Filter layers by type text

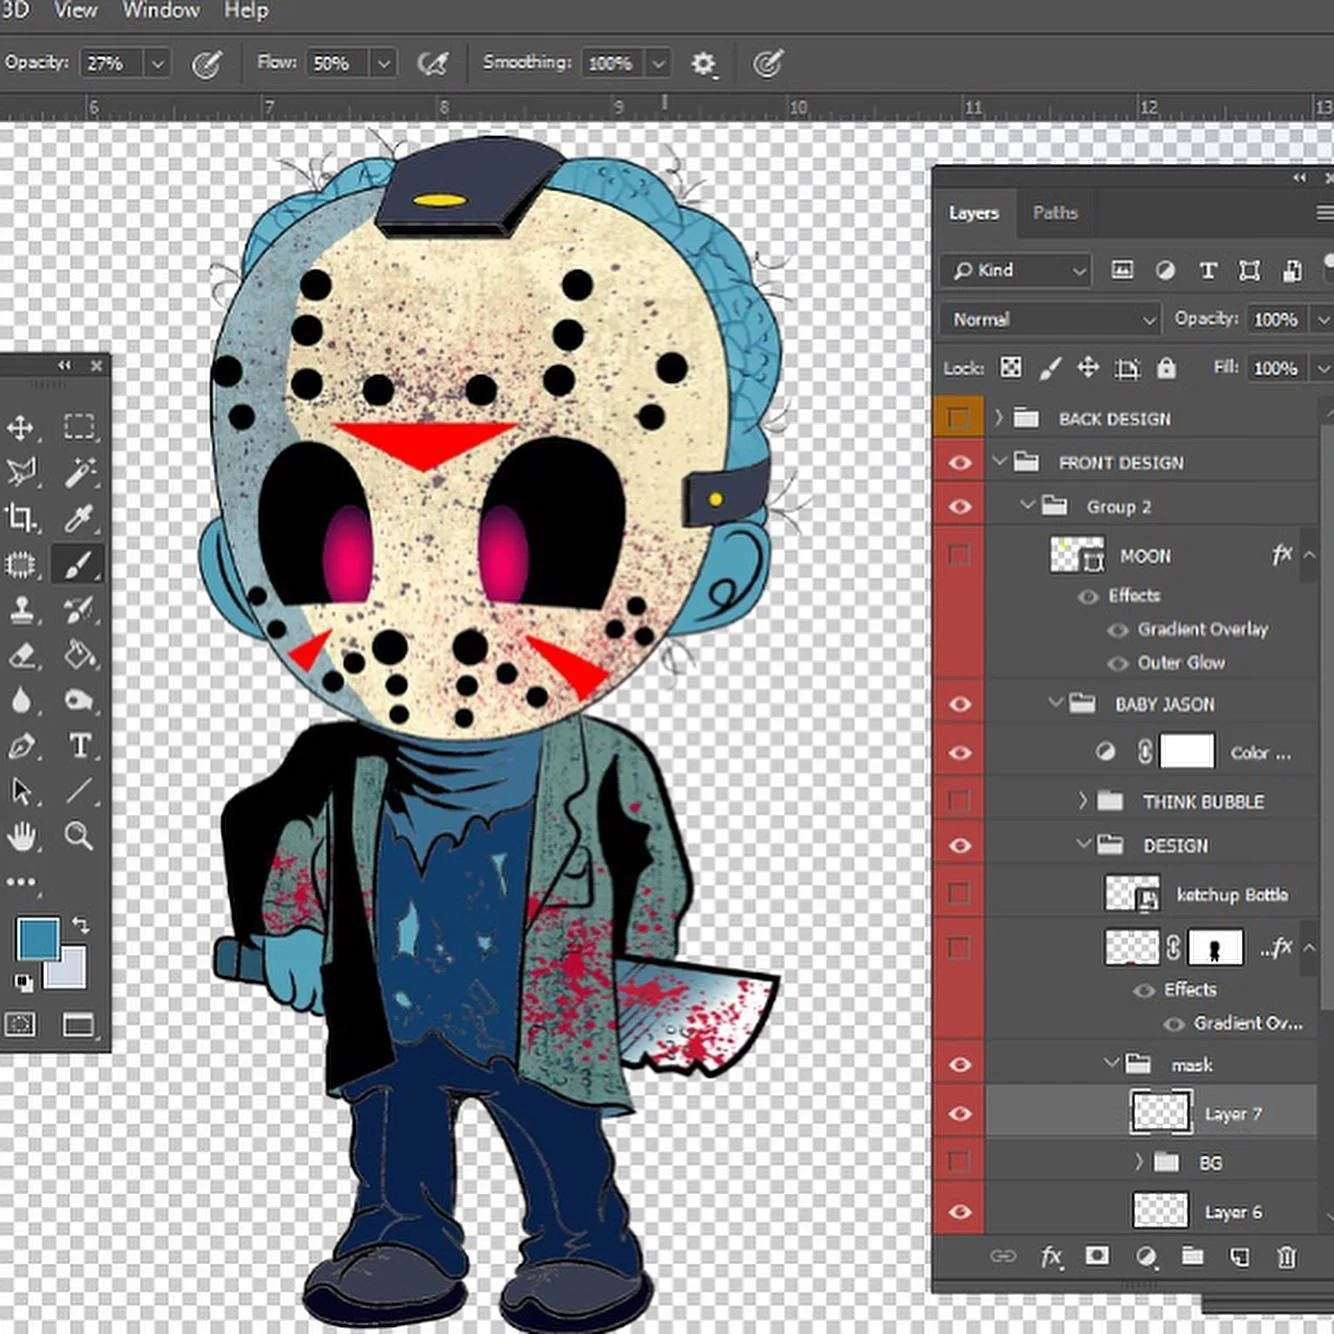(x=1208, y=270)
